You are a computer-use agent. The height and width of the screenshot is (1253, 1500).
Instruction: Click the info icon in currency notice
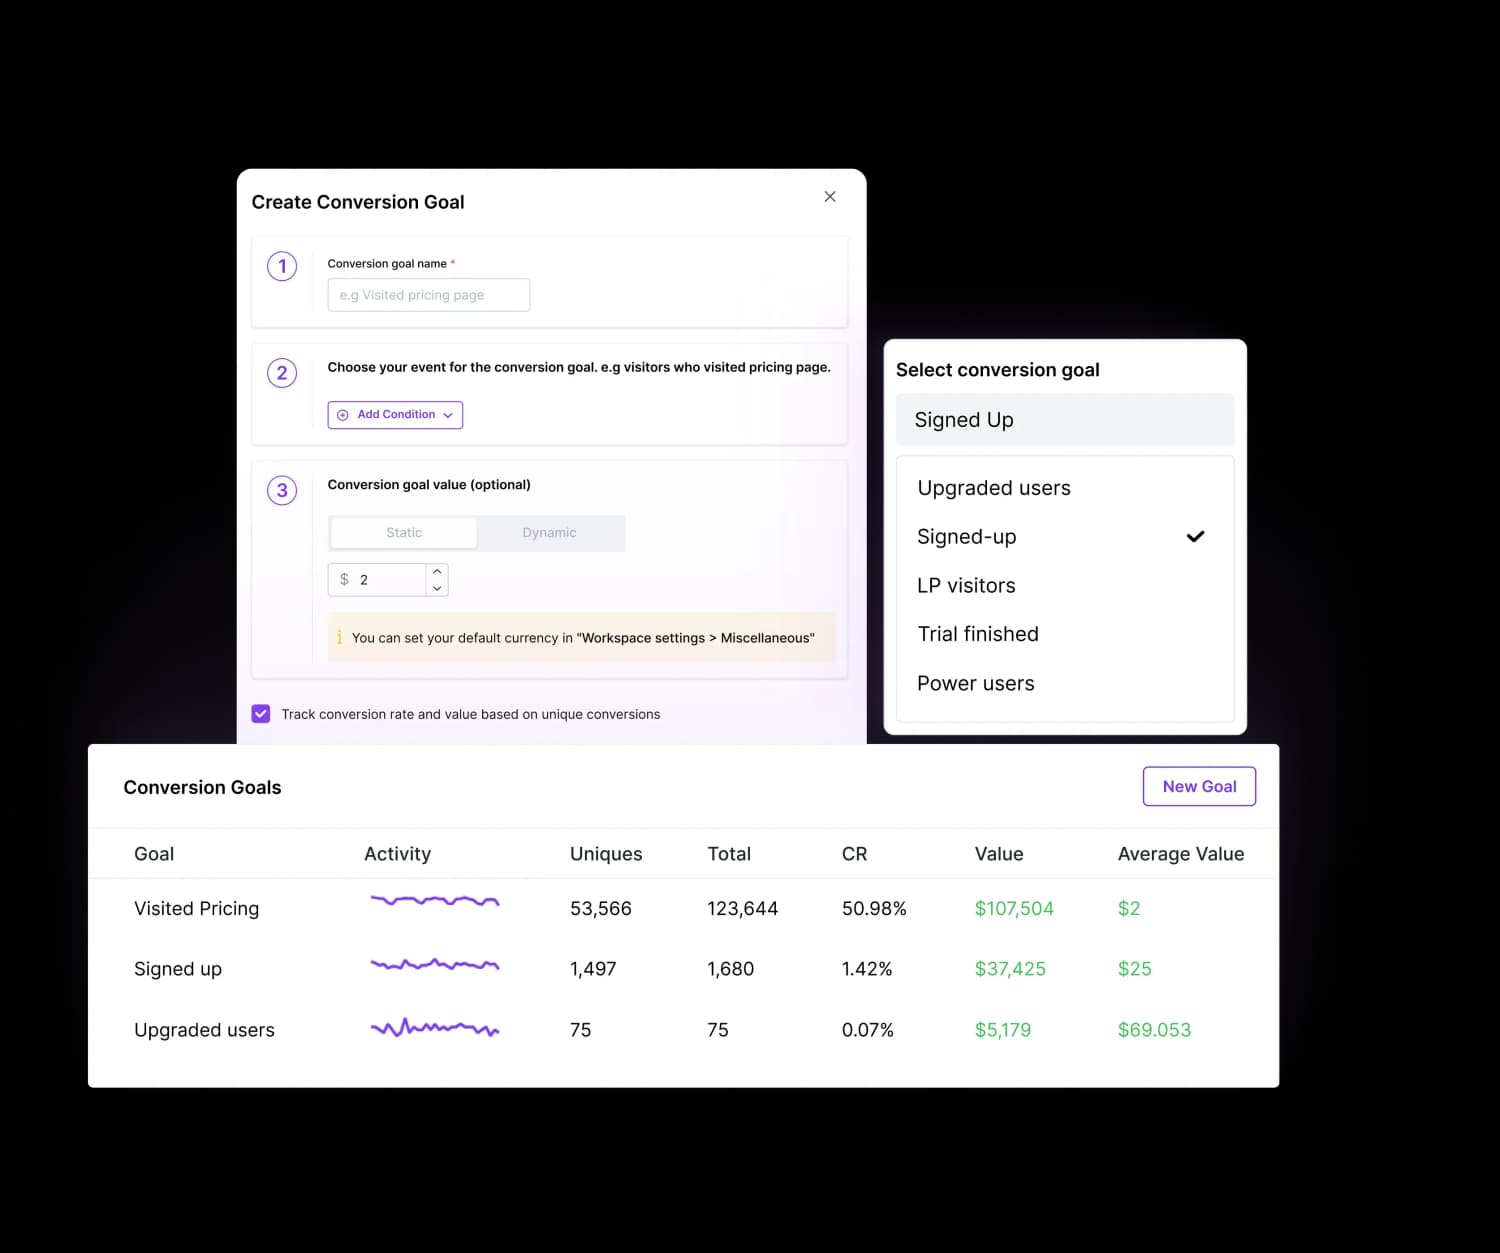pos(340,638)
